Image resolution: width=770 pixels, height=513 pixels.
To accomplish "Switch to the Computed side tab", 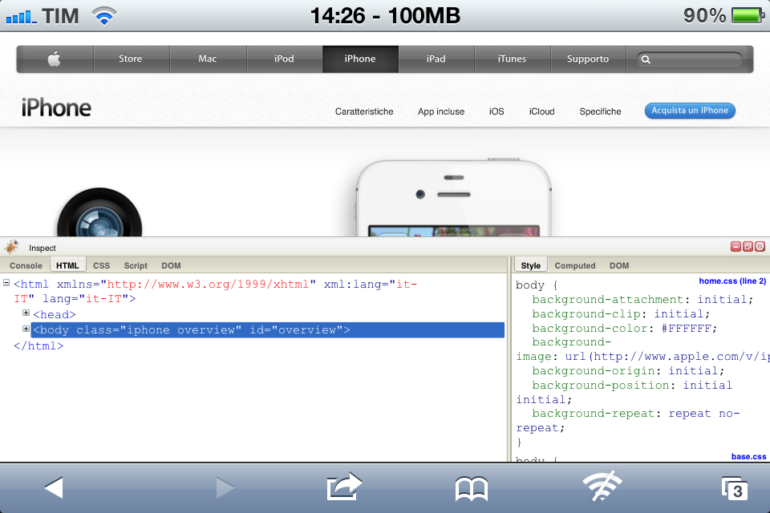I will click(575, 266).
